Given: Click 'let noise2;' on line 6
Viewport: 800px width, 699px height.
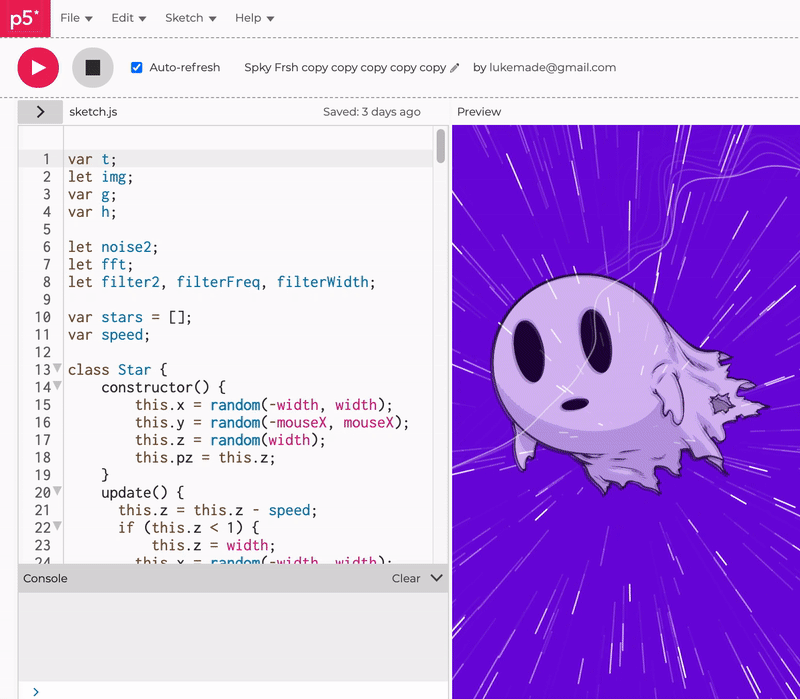Looking at the screenshot, I should [113, 247].
